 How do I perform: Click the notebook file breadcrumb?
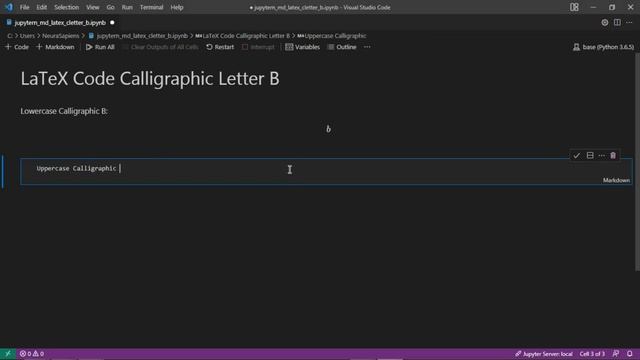coord(138,36)
